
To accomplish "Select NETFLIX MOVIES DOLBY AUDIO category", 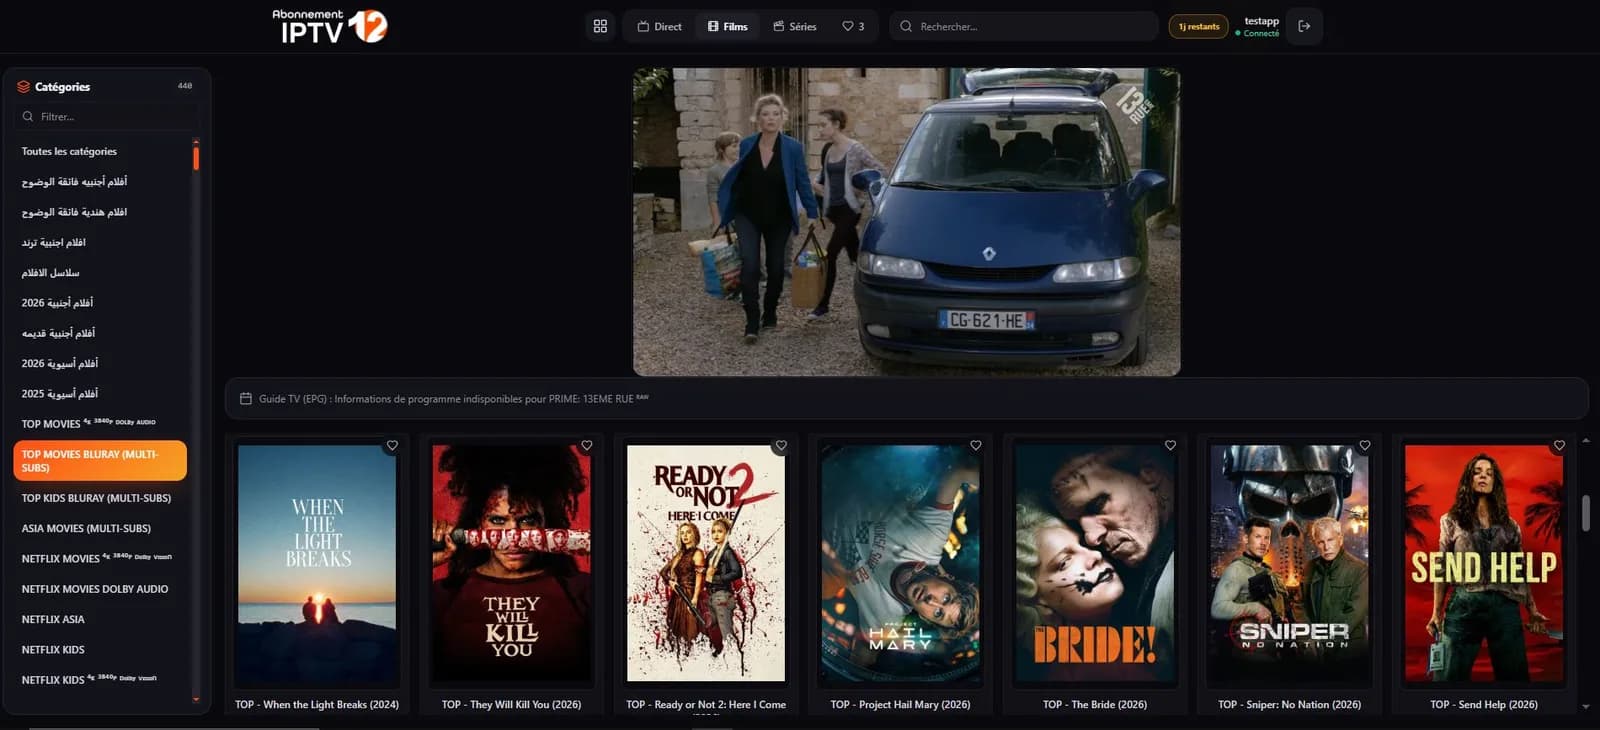I will tap(100, 589).
